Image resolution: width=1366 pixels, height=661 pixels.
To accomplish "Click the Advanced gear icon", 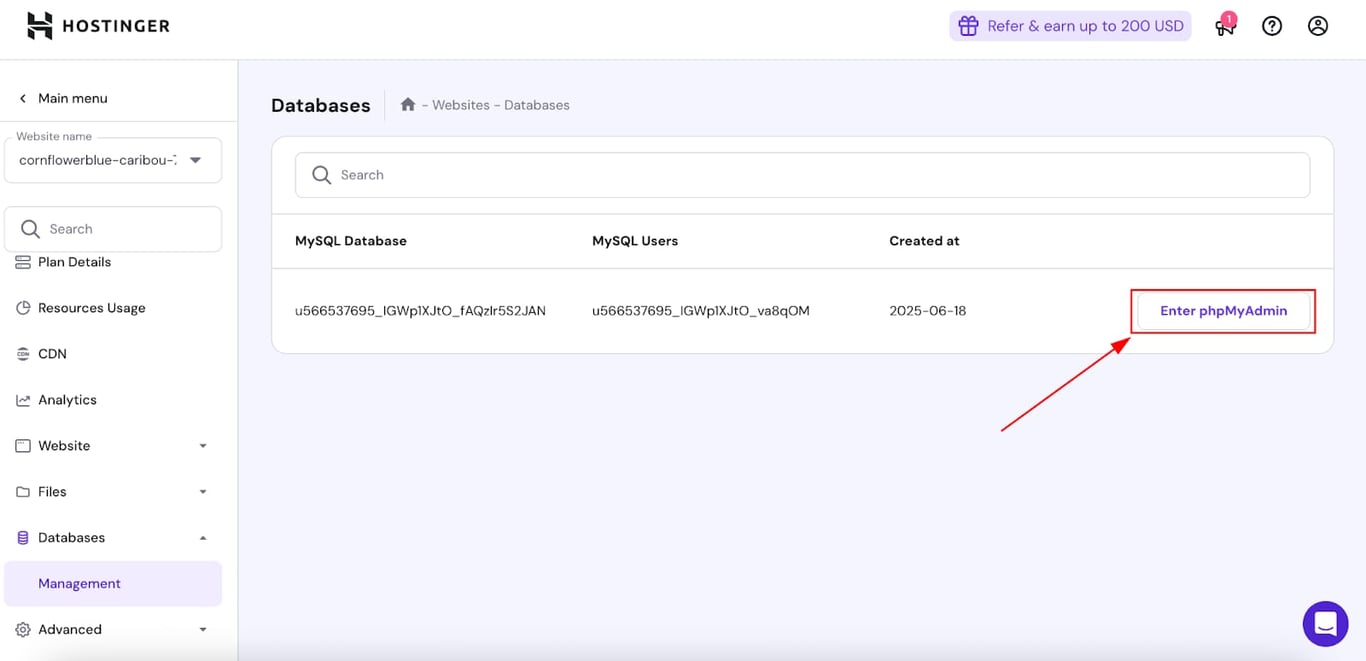I will click(23, 630).
